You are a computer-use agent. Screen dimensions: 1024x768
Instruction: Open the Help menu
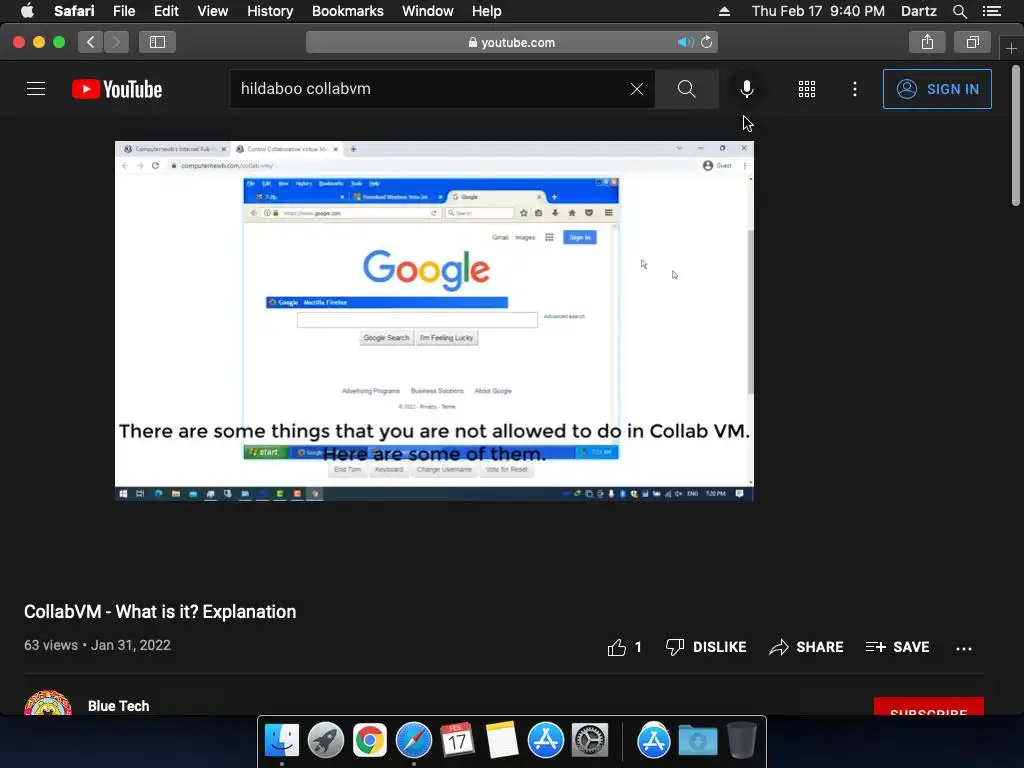coord(487,11)
